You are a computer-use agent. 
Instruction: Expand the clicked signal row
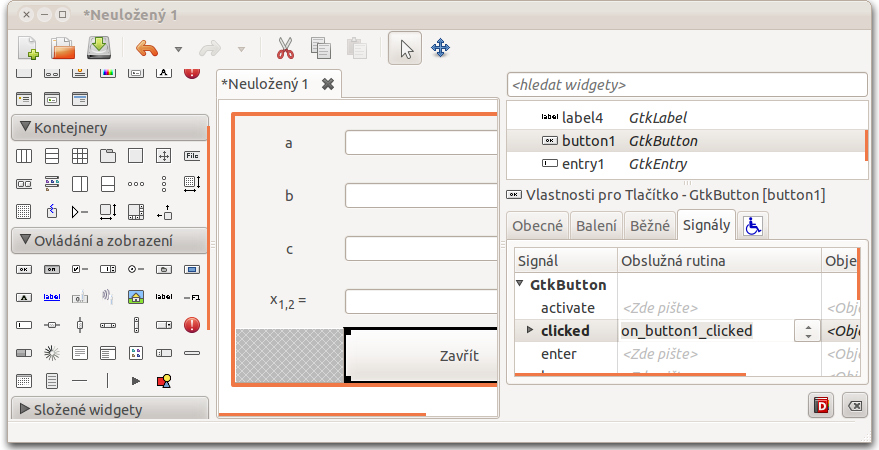(x=530, y=330)
